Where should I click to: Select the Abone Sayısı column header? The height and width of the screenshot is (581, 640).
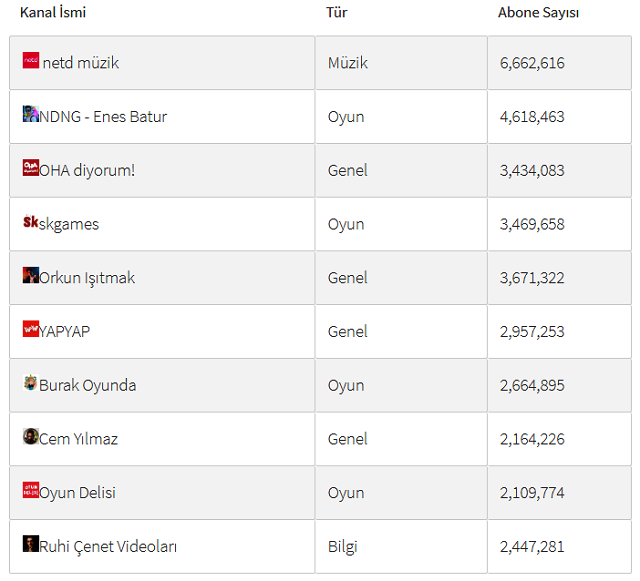[538, 13]
